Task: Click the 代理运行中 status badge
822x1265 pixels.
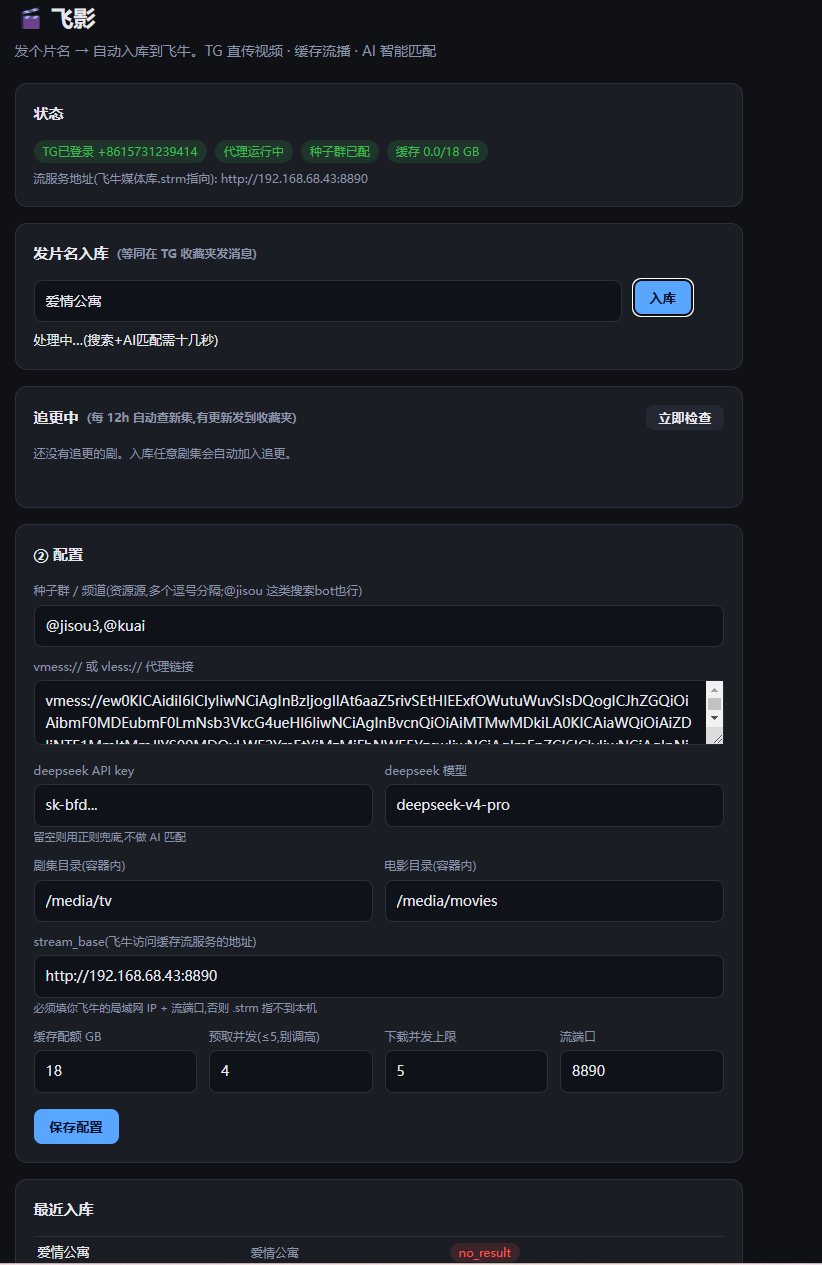Action: click(254, 152)
